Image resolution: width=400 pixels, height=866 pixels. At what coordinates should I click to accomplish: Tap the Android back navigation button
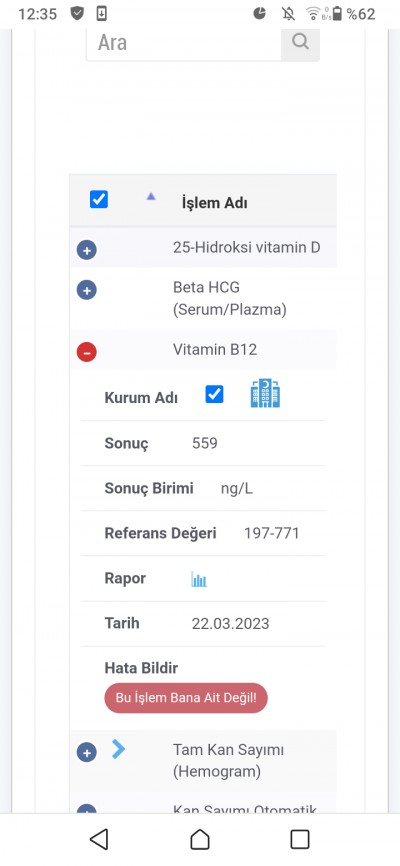click(99, 839)
